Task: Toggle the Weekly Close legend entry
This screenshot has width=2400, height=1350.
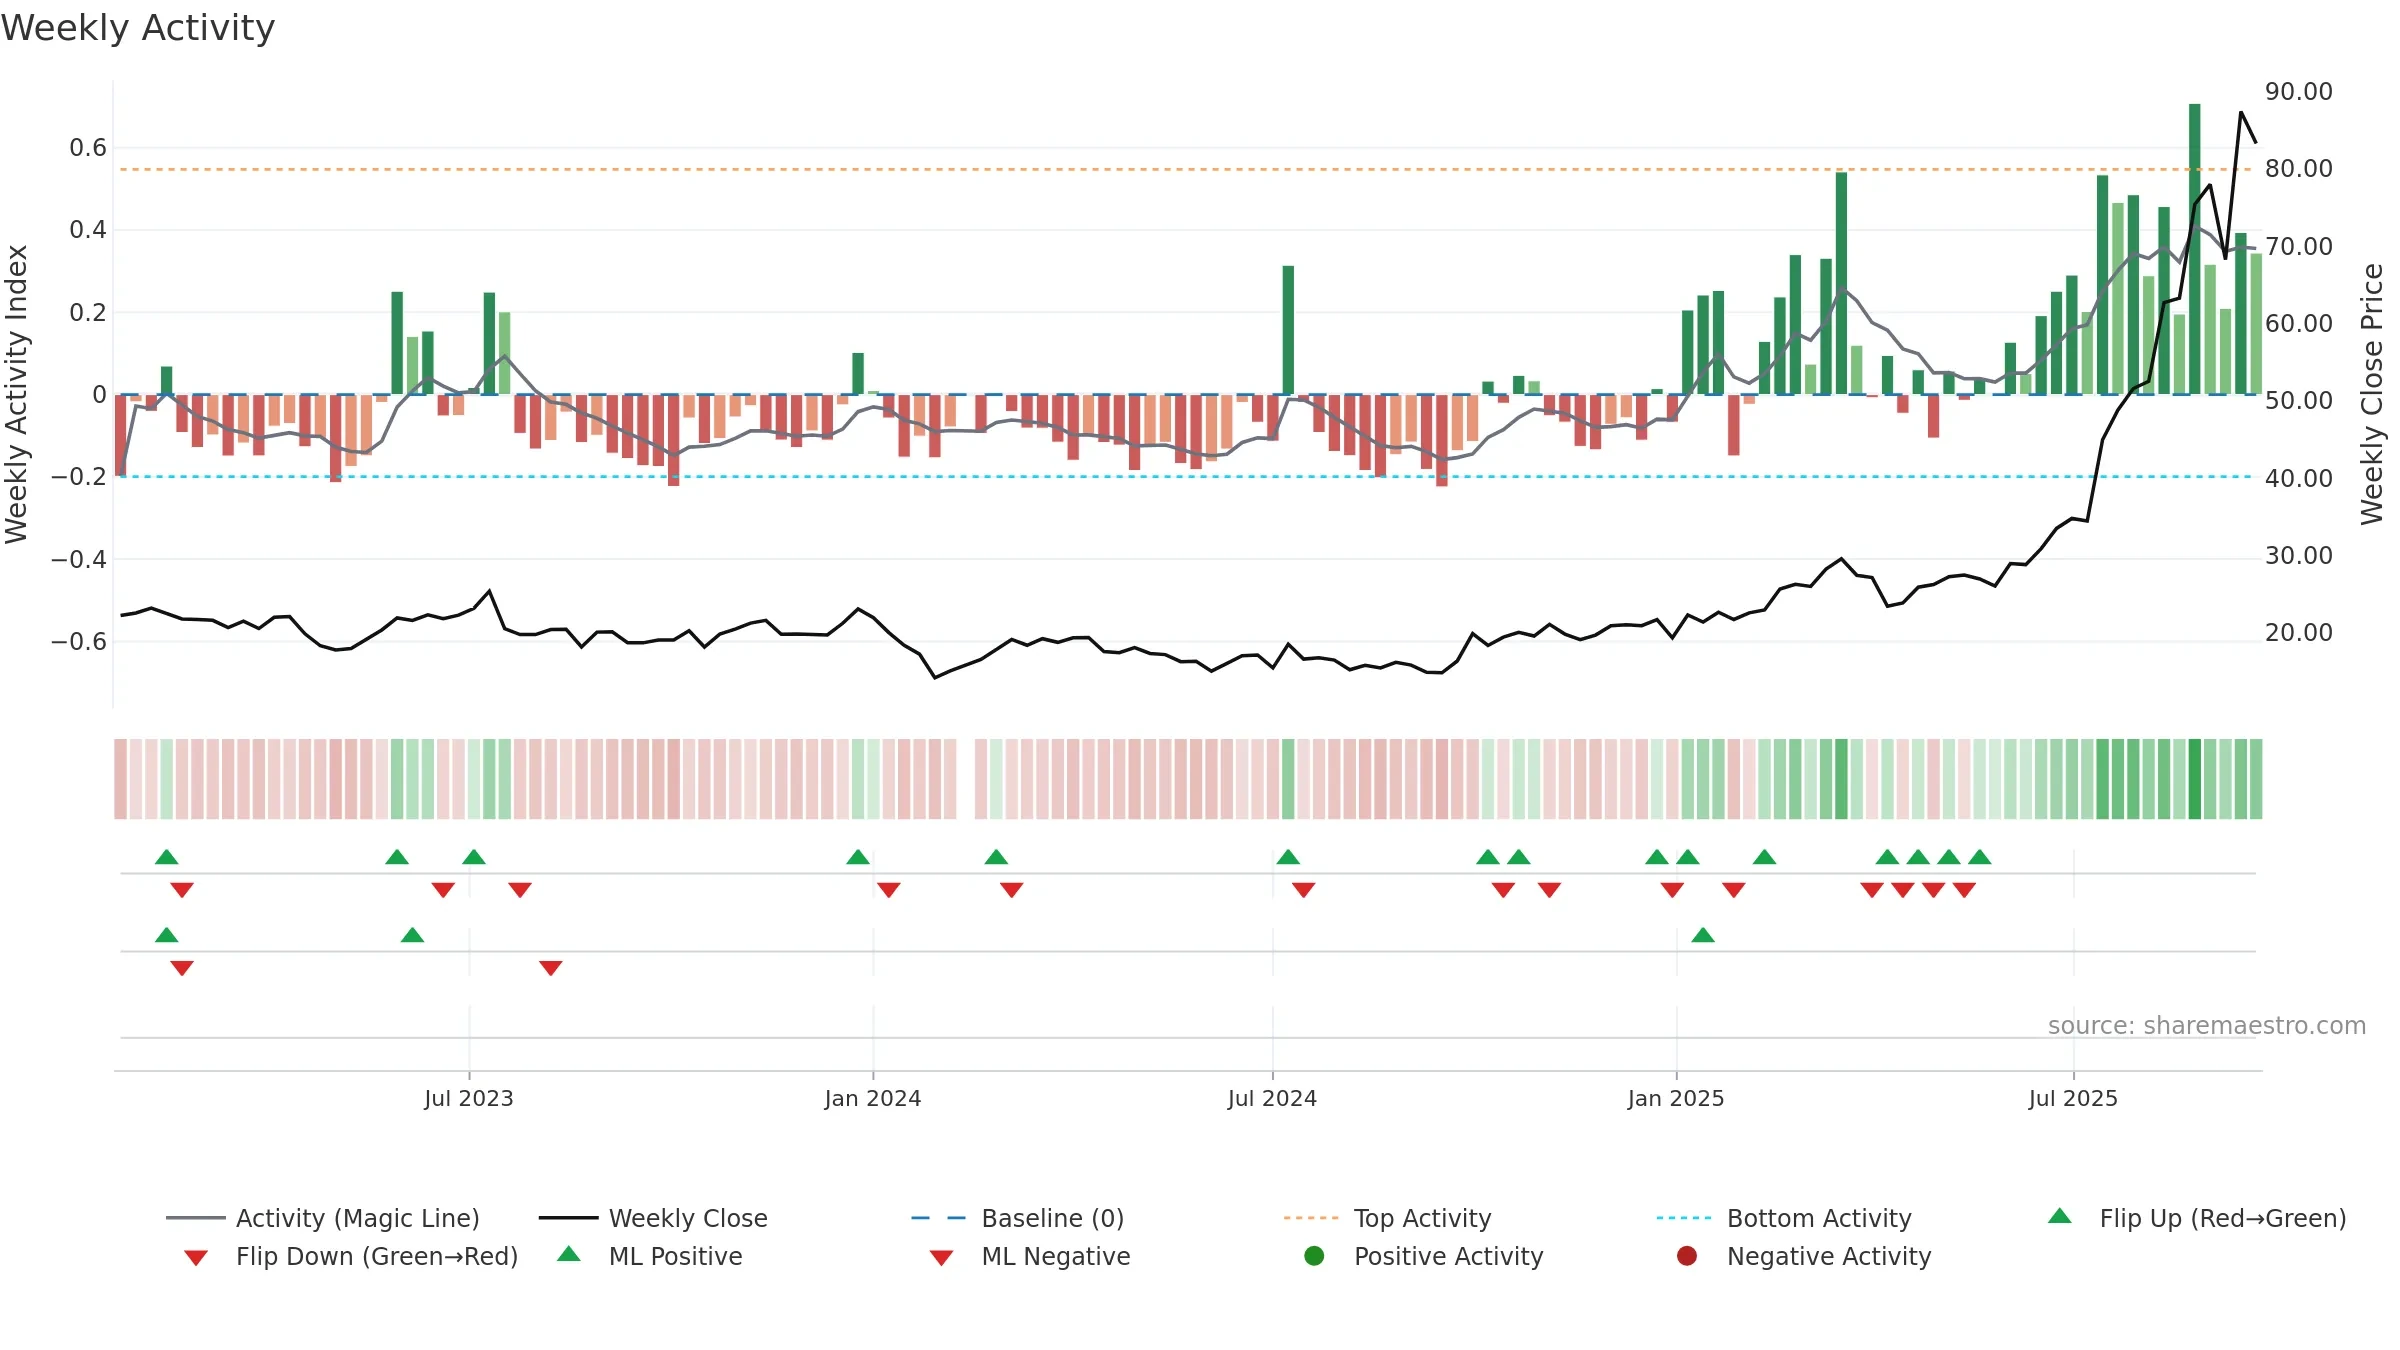Action: pyautogui.click(x=653, y=1218)
